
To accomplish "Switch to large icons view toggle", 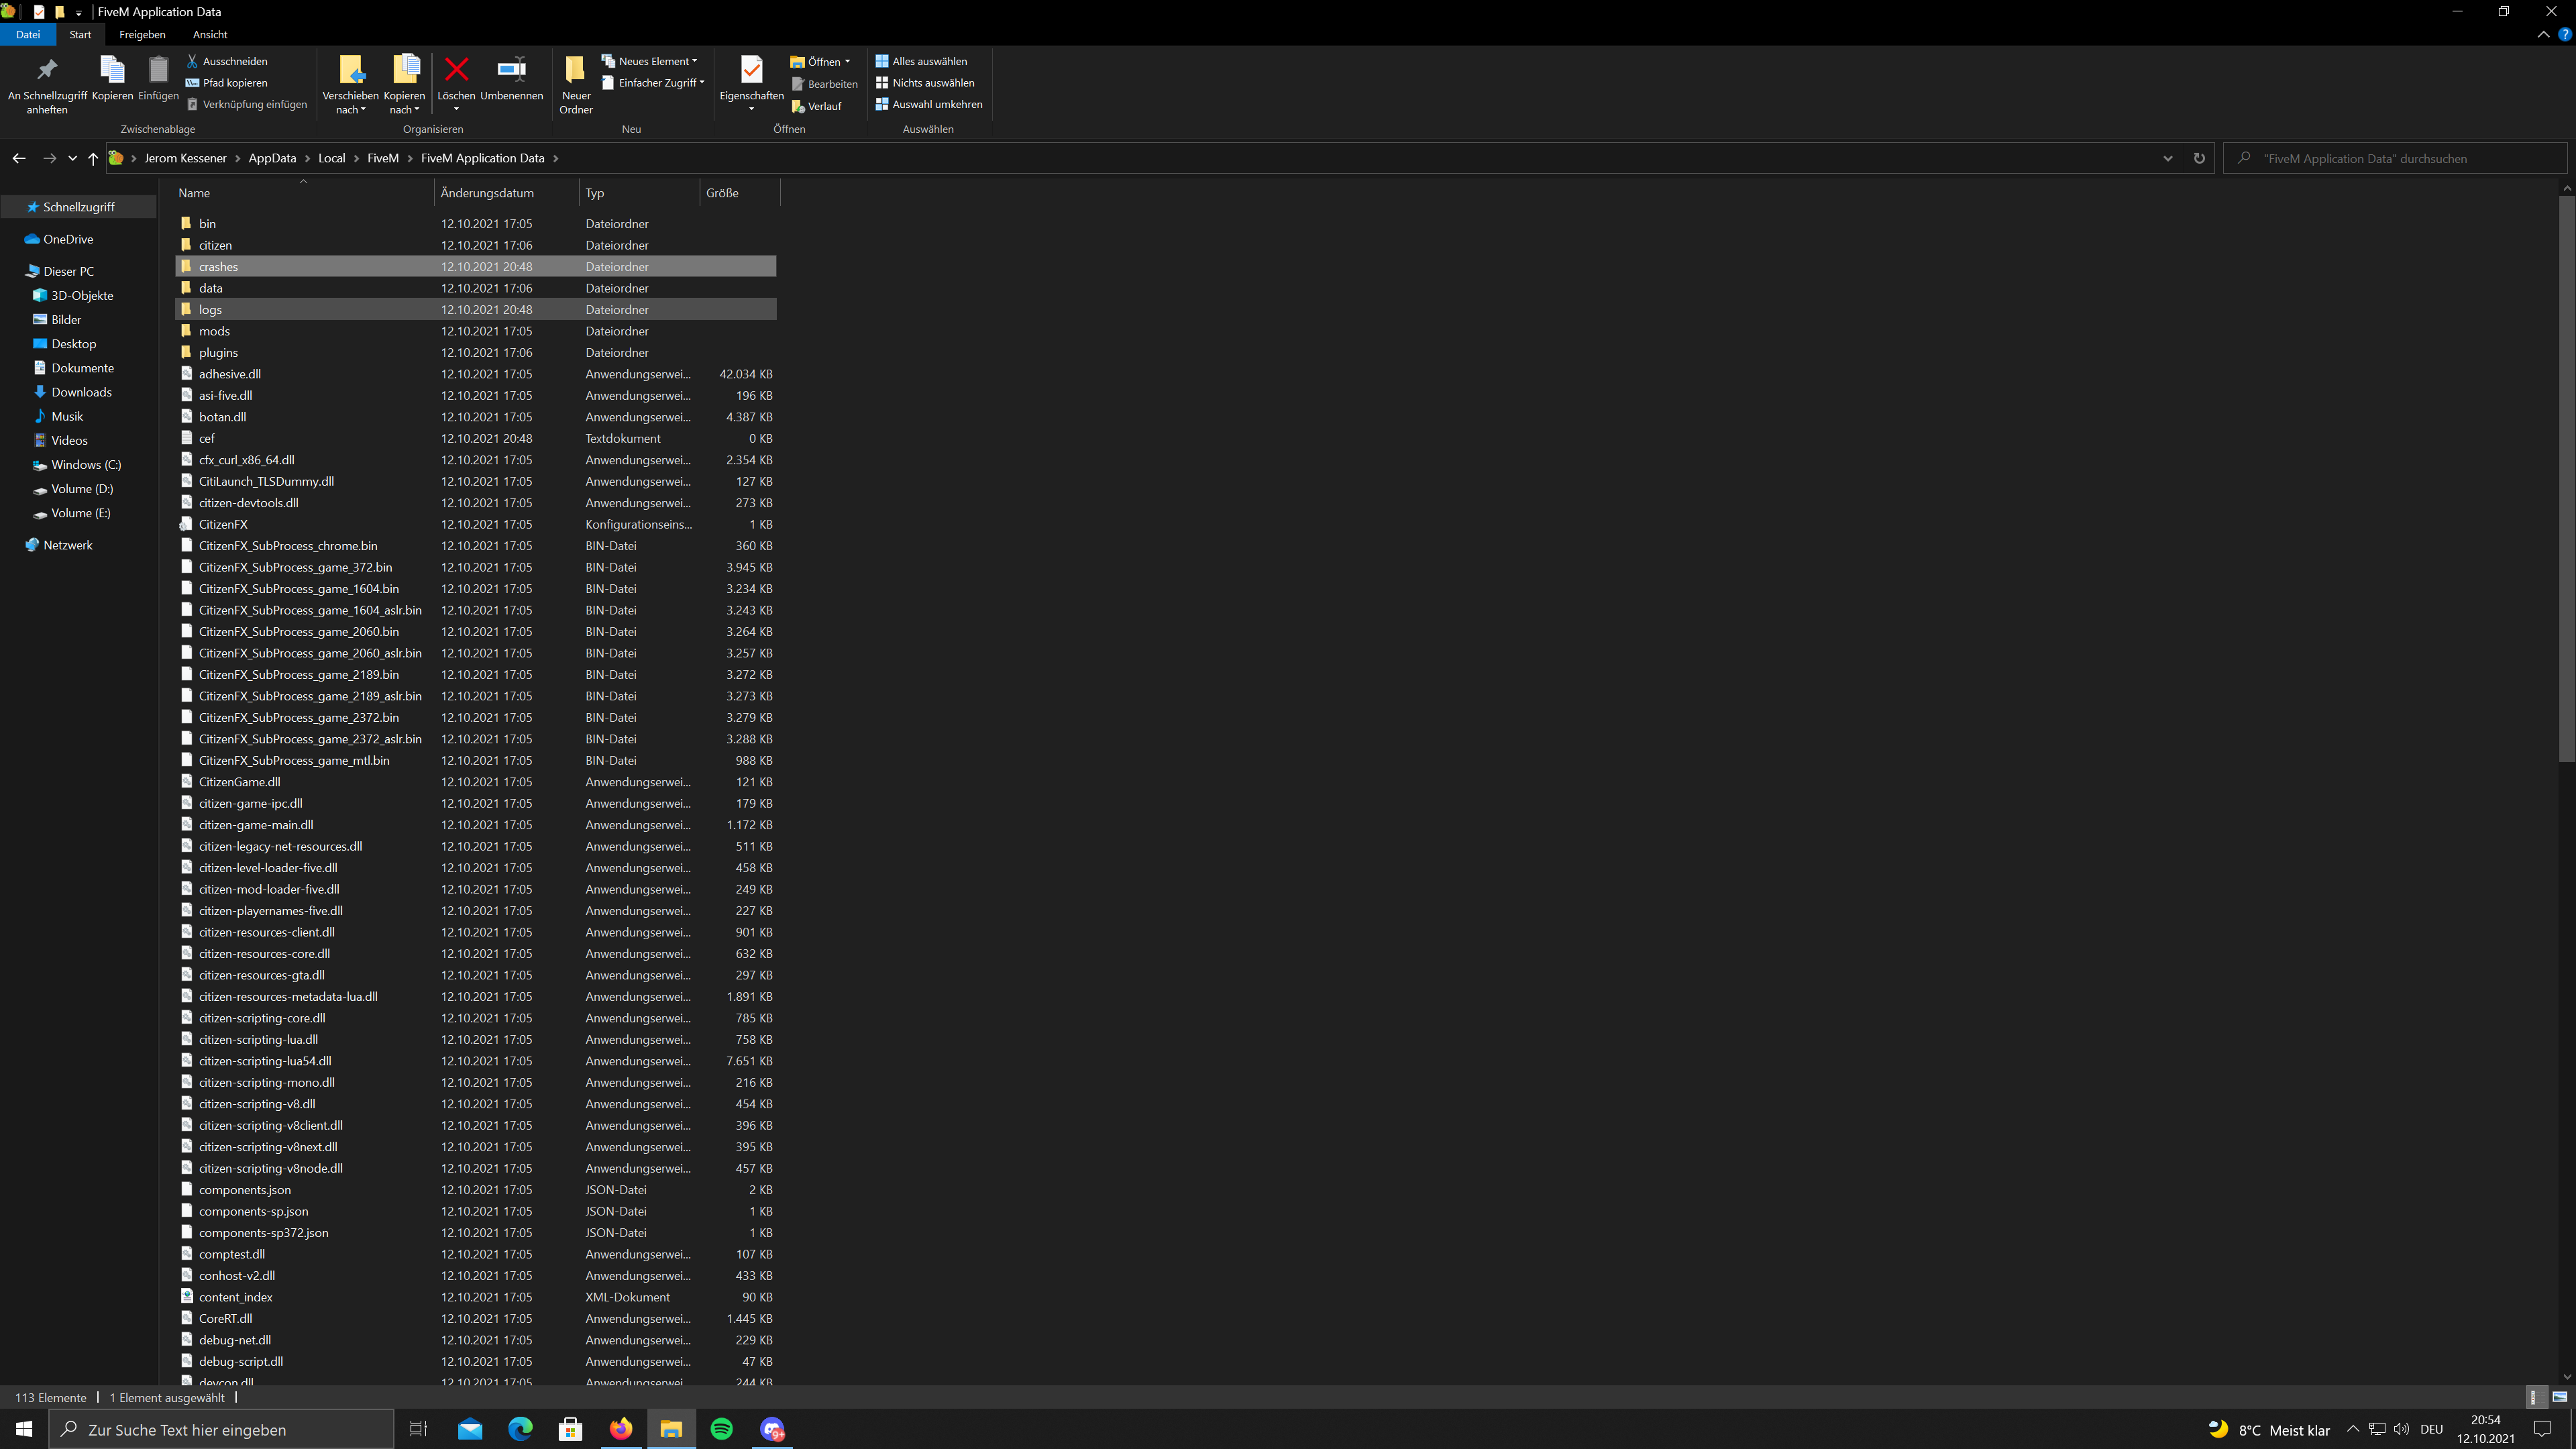I will point(2559,1397).
